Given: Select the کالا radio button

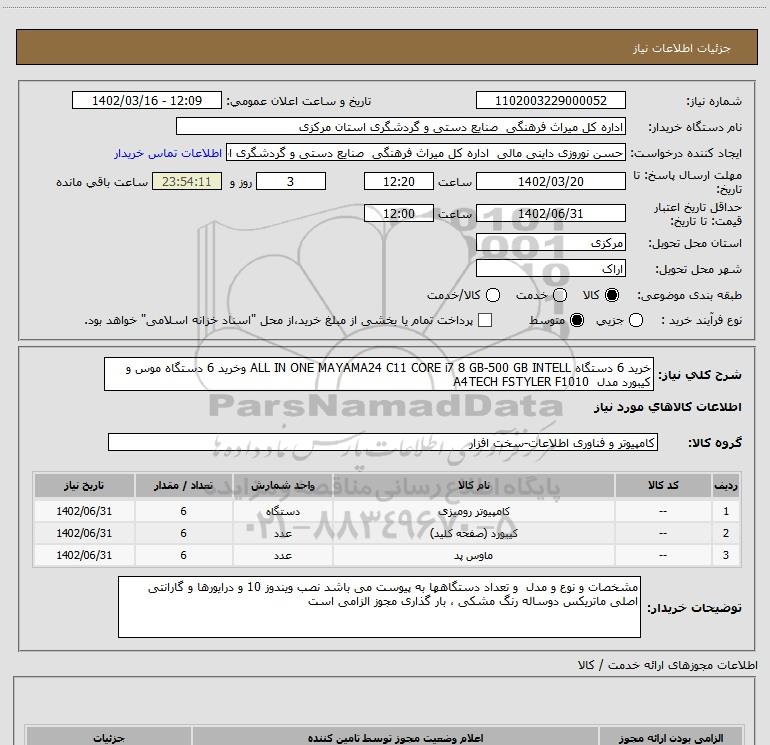Looking at the screenshot, I should pyautogui.click(x=612, y=295).
